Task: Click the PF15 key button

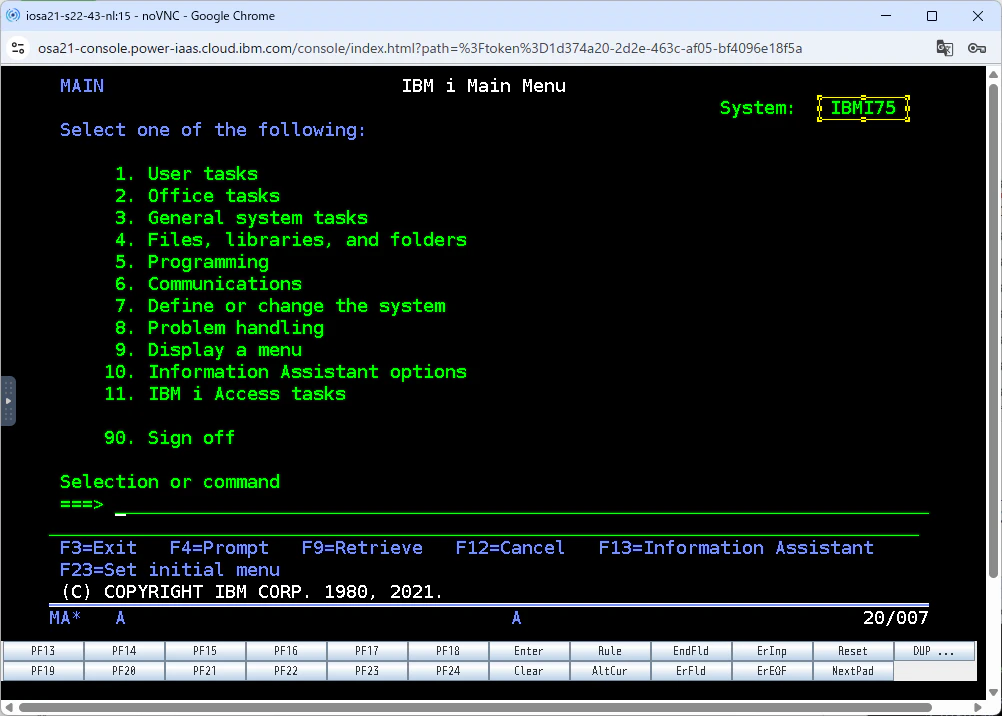Action: (x=205, y=651)
